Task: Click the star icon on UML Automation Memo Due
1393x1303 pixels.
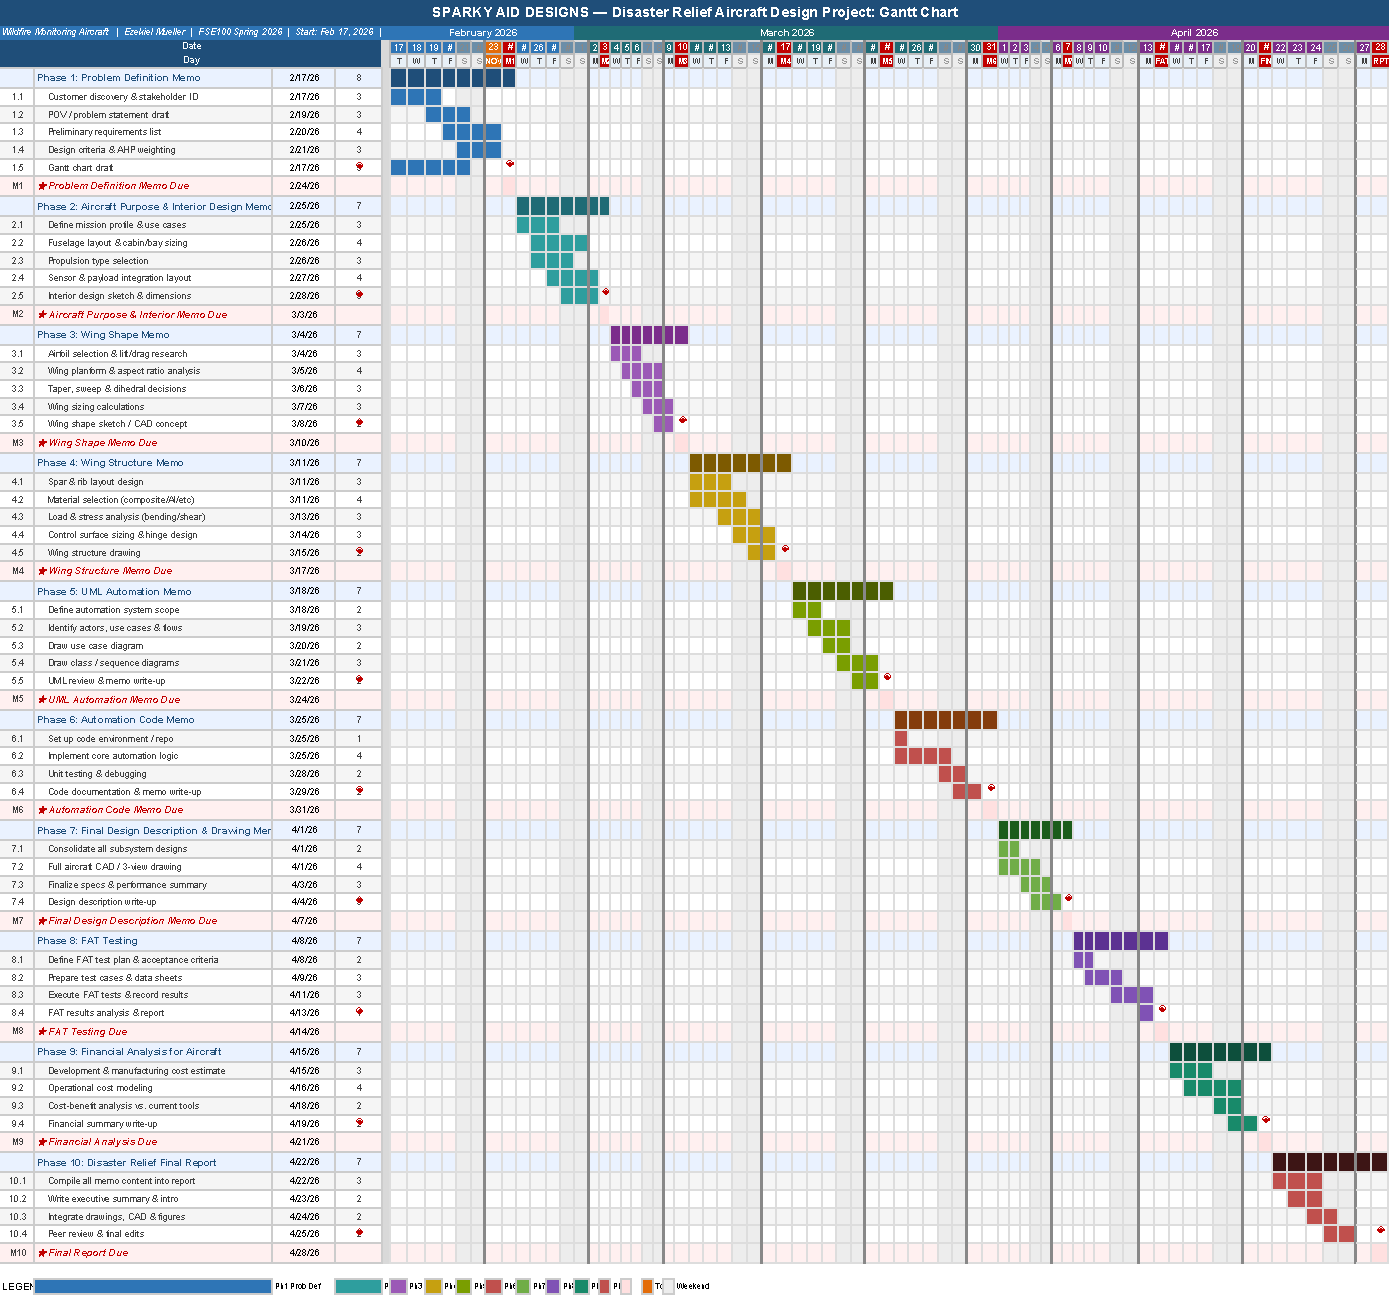Action: point(44,699)
